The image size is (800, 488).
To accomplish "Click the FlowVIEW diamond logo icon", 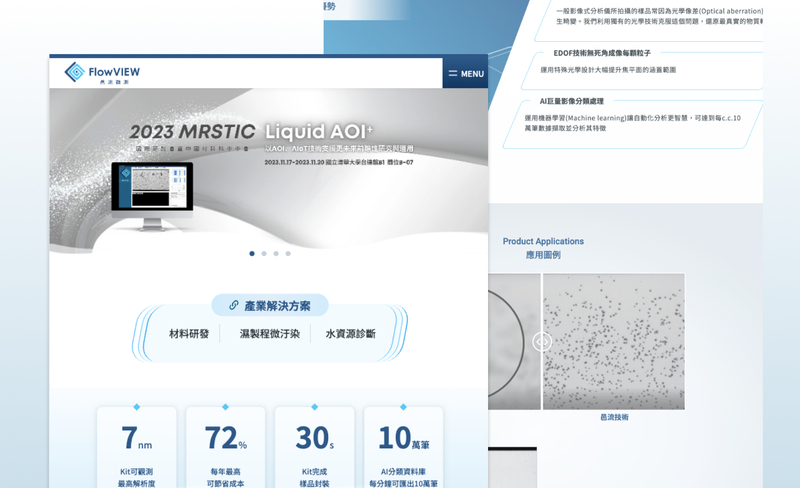I will click(75, 72).
